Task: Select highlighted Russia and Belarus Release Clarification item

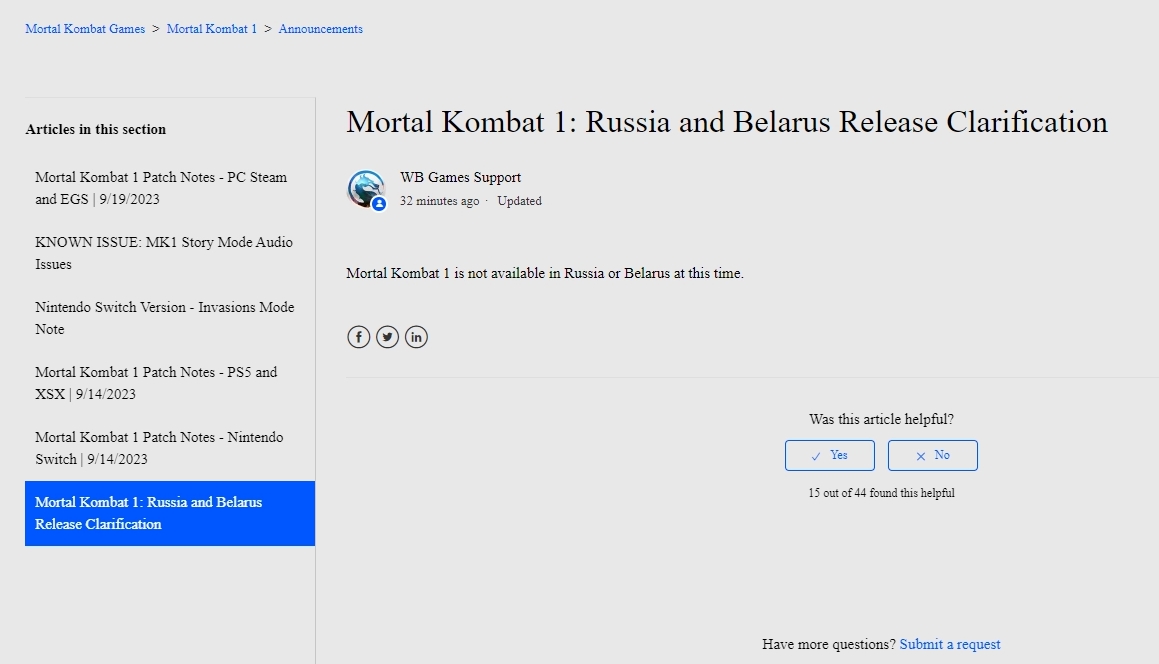Action: pyautogui.click(x=170, y=513)
